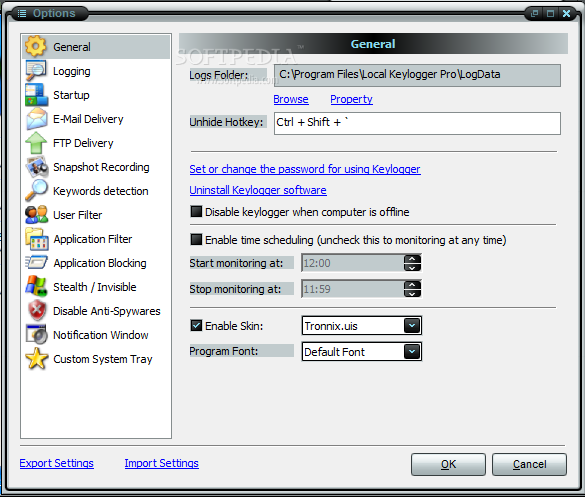
Task: Click the Cancel button
Action: click(529, 464)
